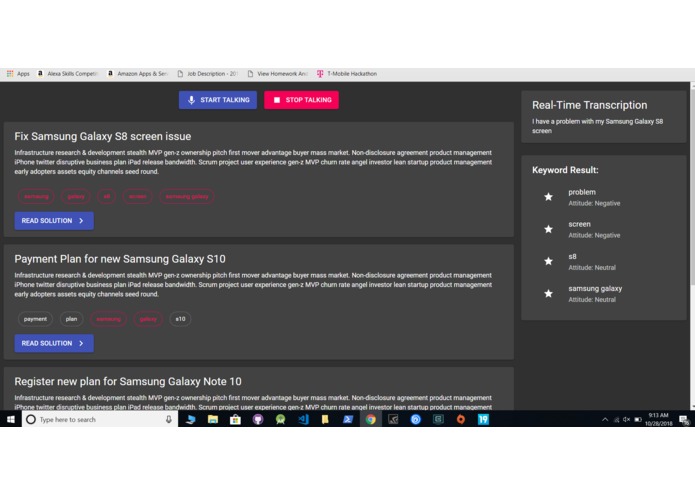
Task: Open GitHub Desktop from the taskbar
Action: point(258,419)
